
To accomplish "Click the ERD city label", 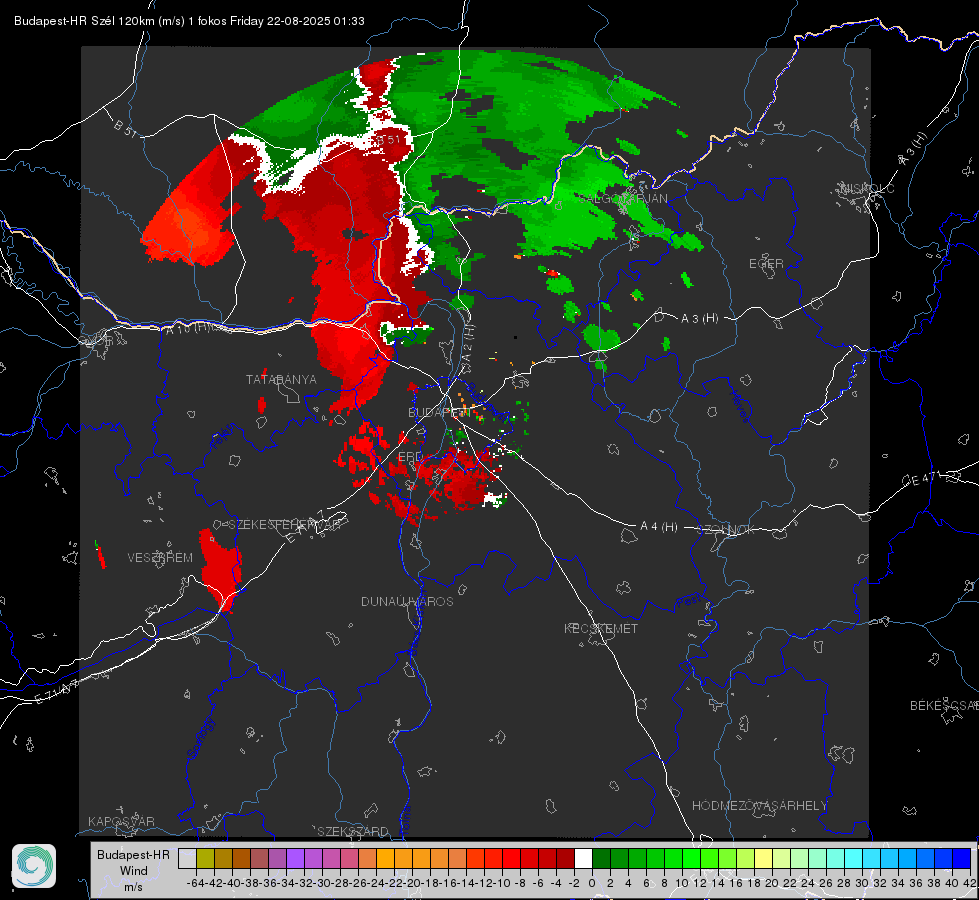I will (410, 457).
